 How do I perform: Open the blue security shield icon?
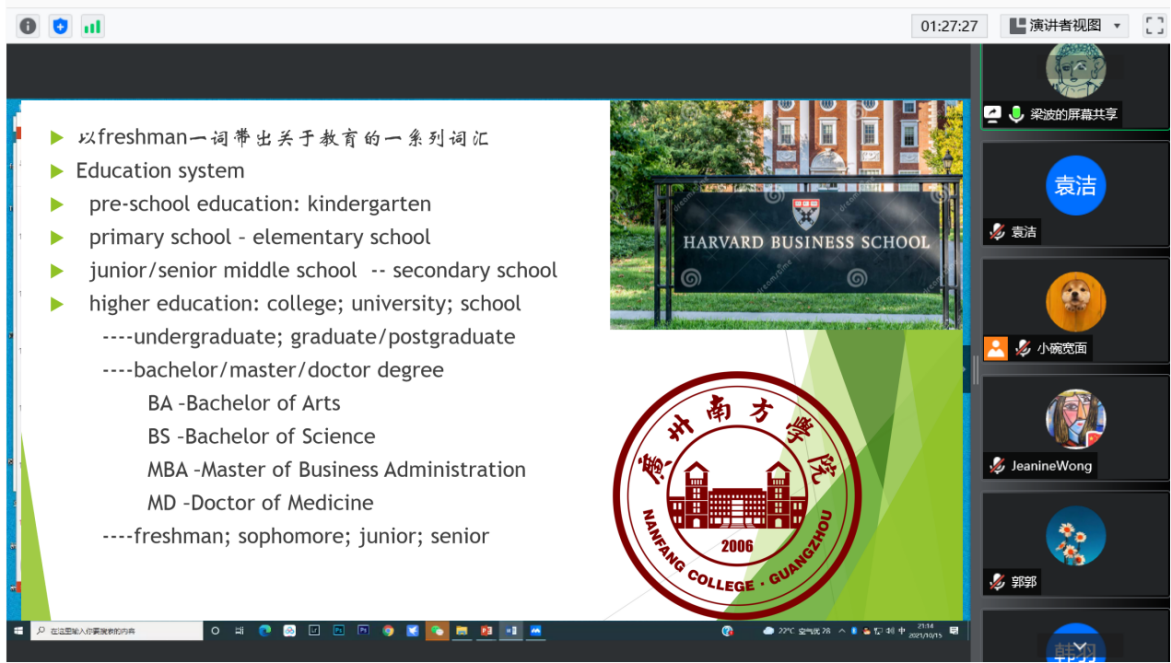pyautogui.click(x=60, y=26)
